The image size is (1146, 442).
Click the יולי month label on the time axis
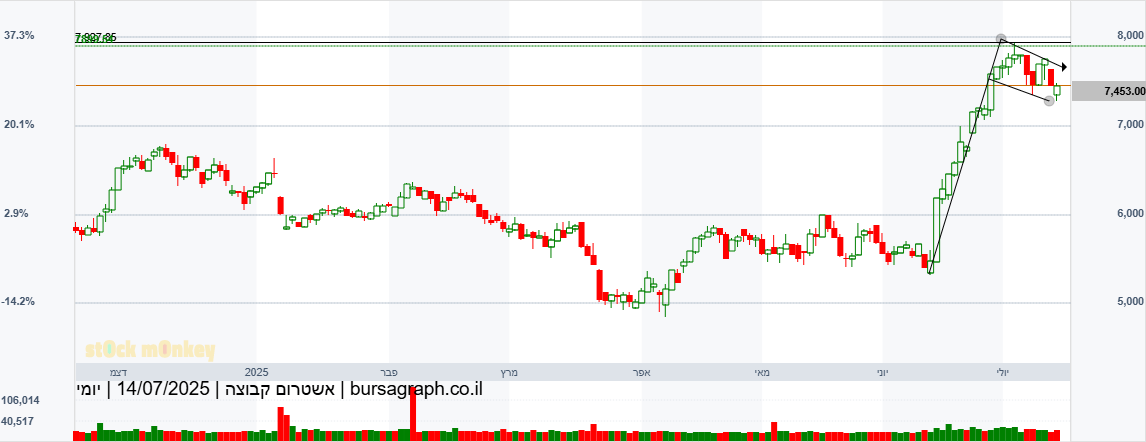(1003, 372)
